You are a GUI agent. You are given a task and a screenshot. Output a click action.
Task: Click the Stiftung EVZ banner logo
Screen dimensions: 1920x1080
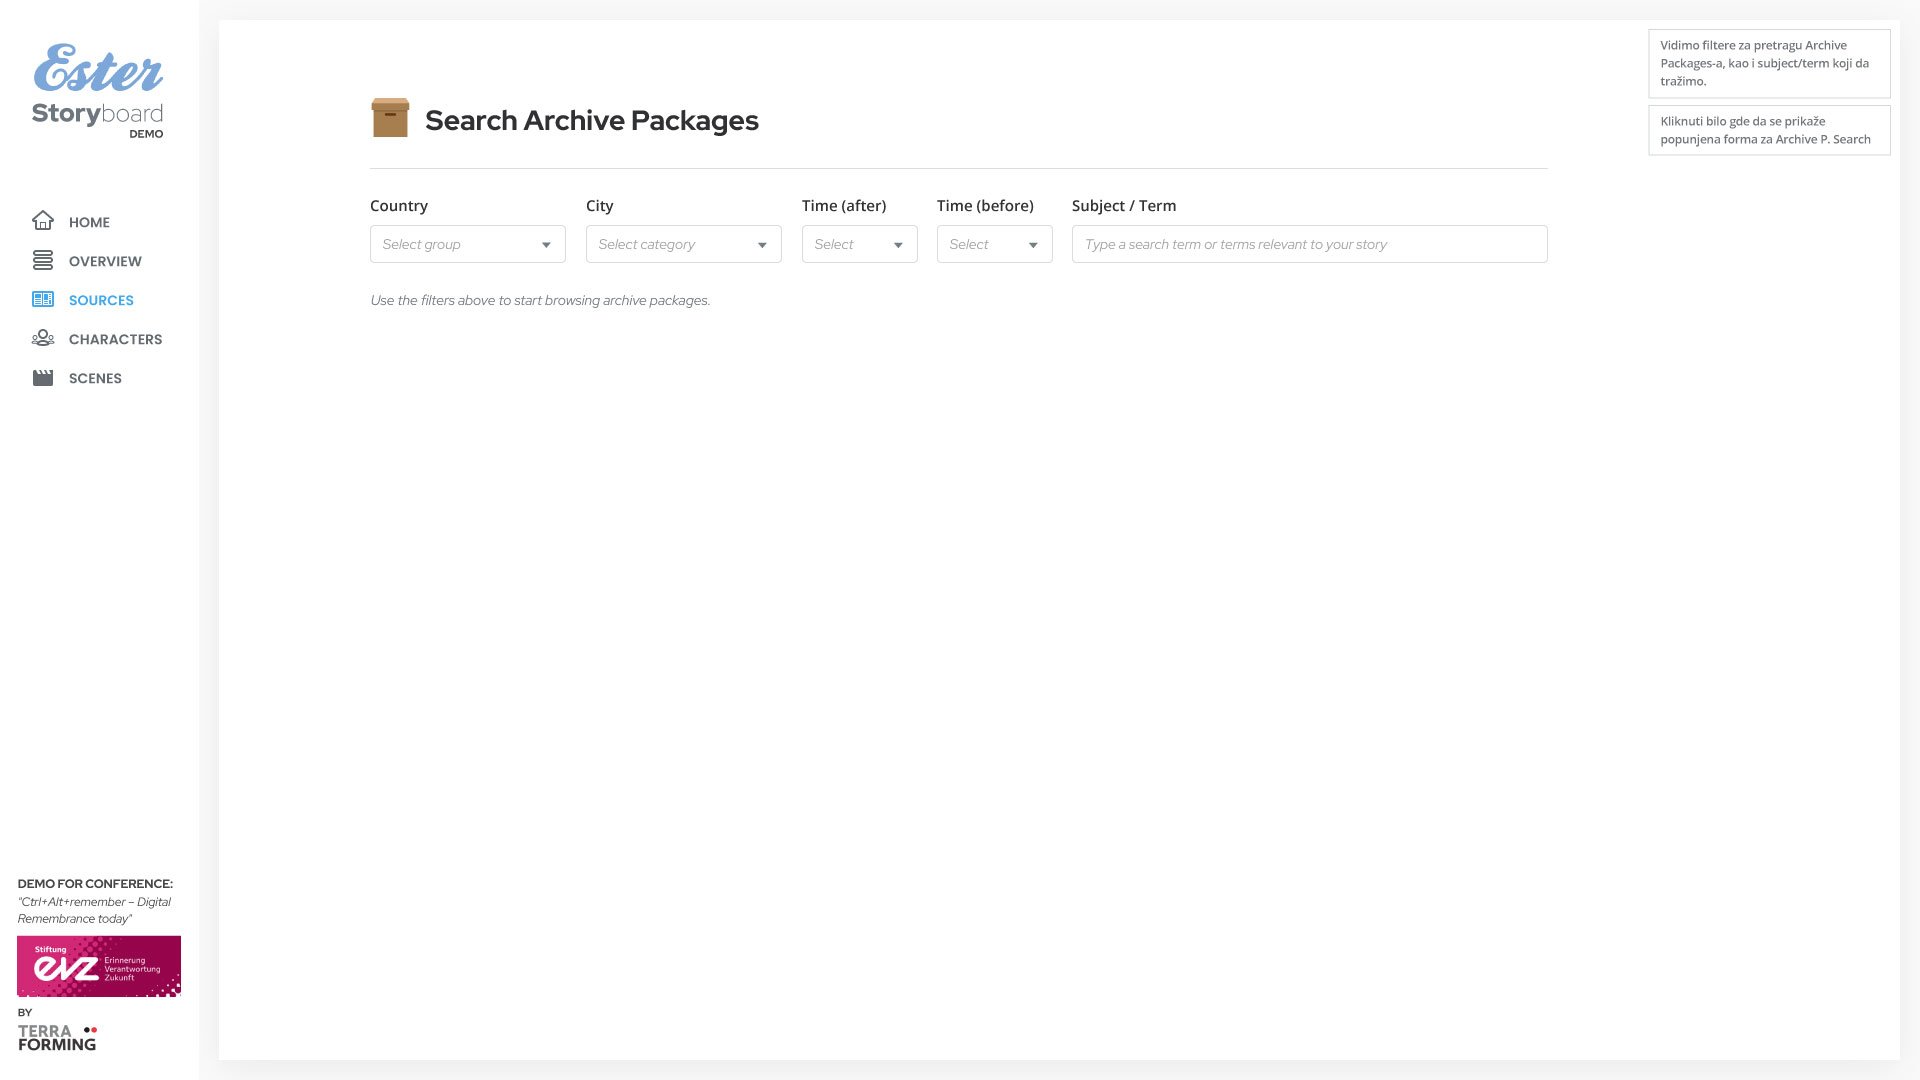tap(99, 966)
